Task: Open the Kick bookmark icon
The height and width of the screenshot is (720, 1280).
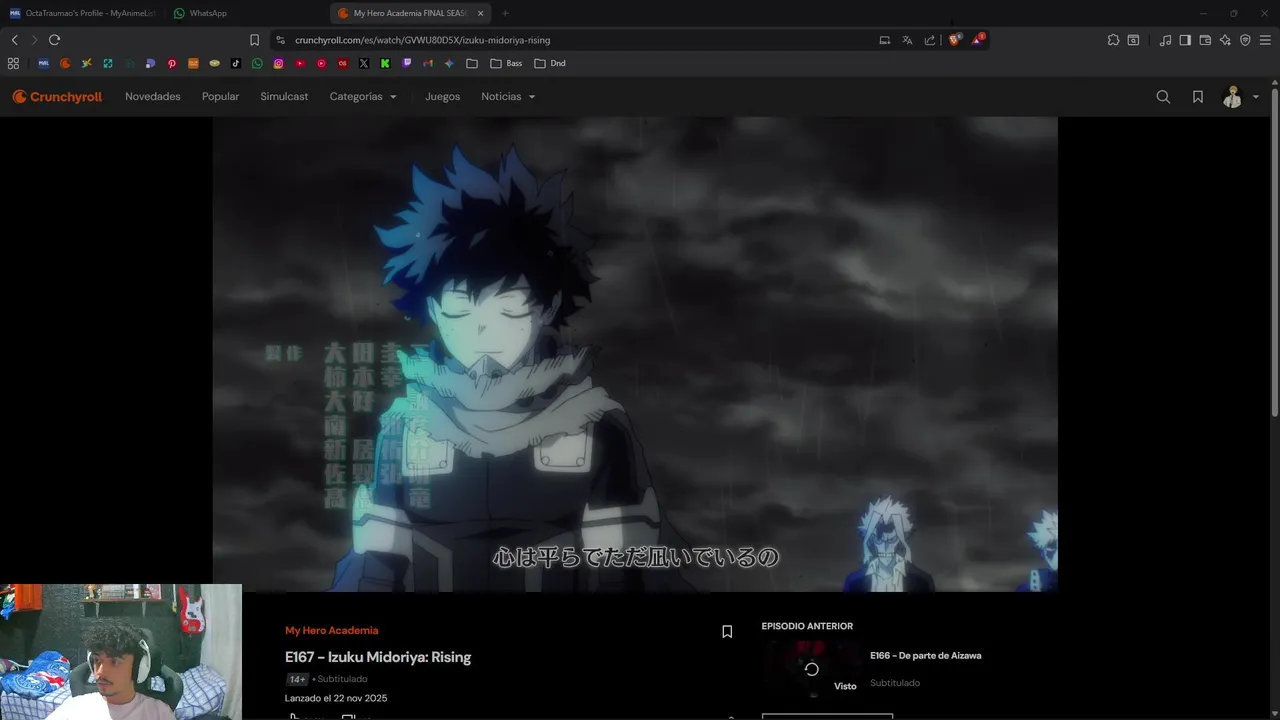Action: (x=385, y=63)
